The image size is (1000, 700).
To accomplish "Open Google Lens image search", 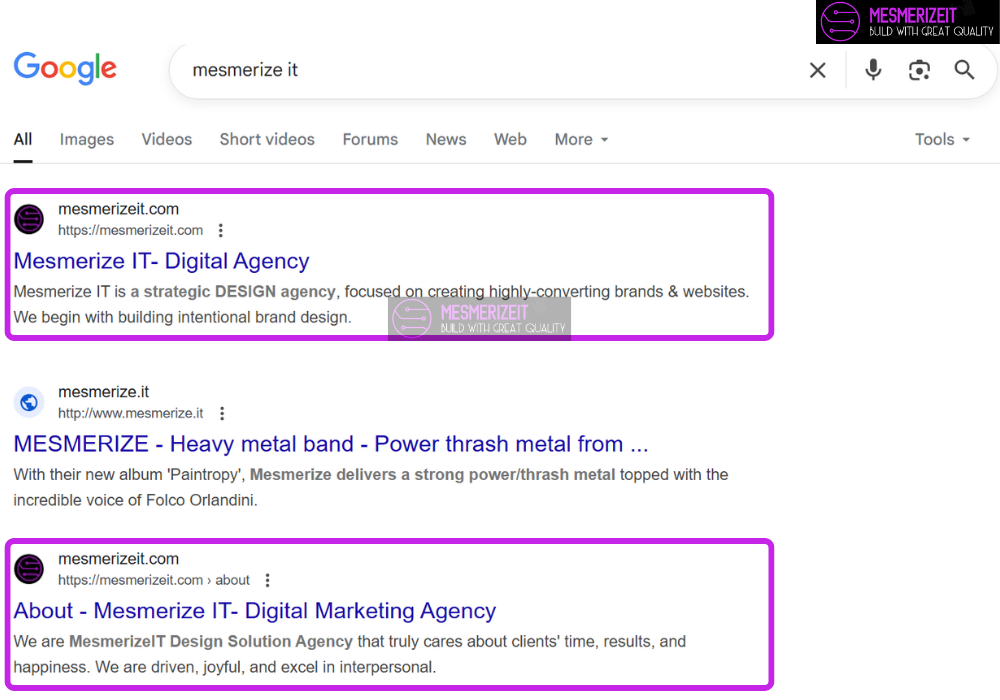I will click(x=919, y=70).
